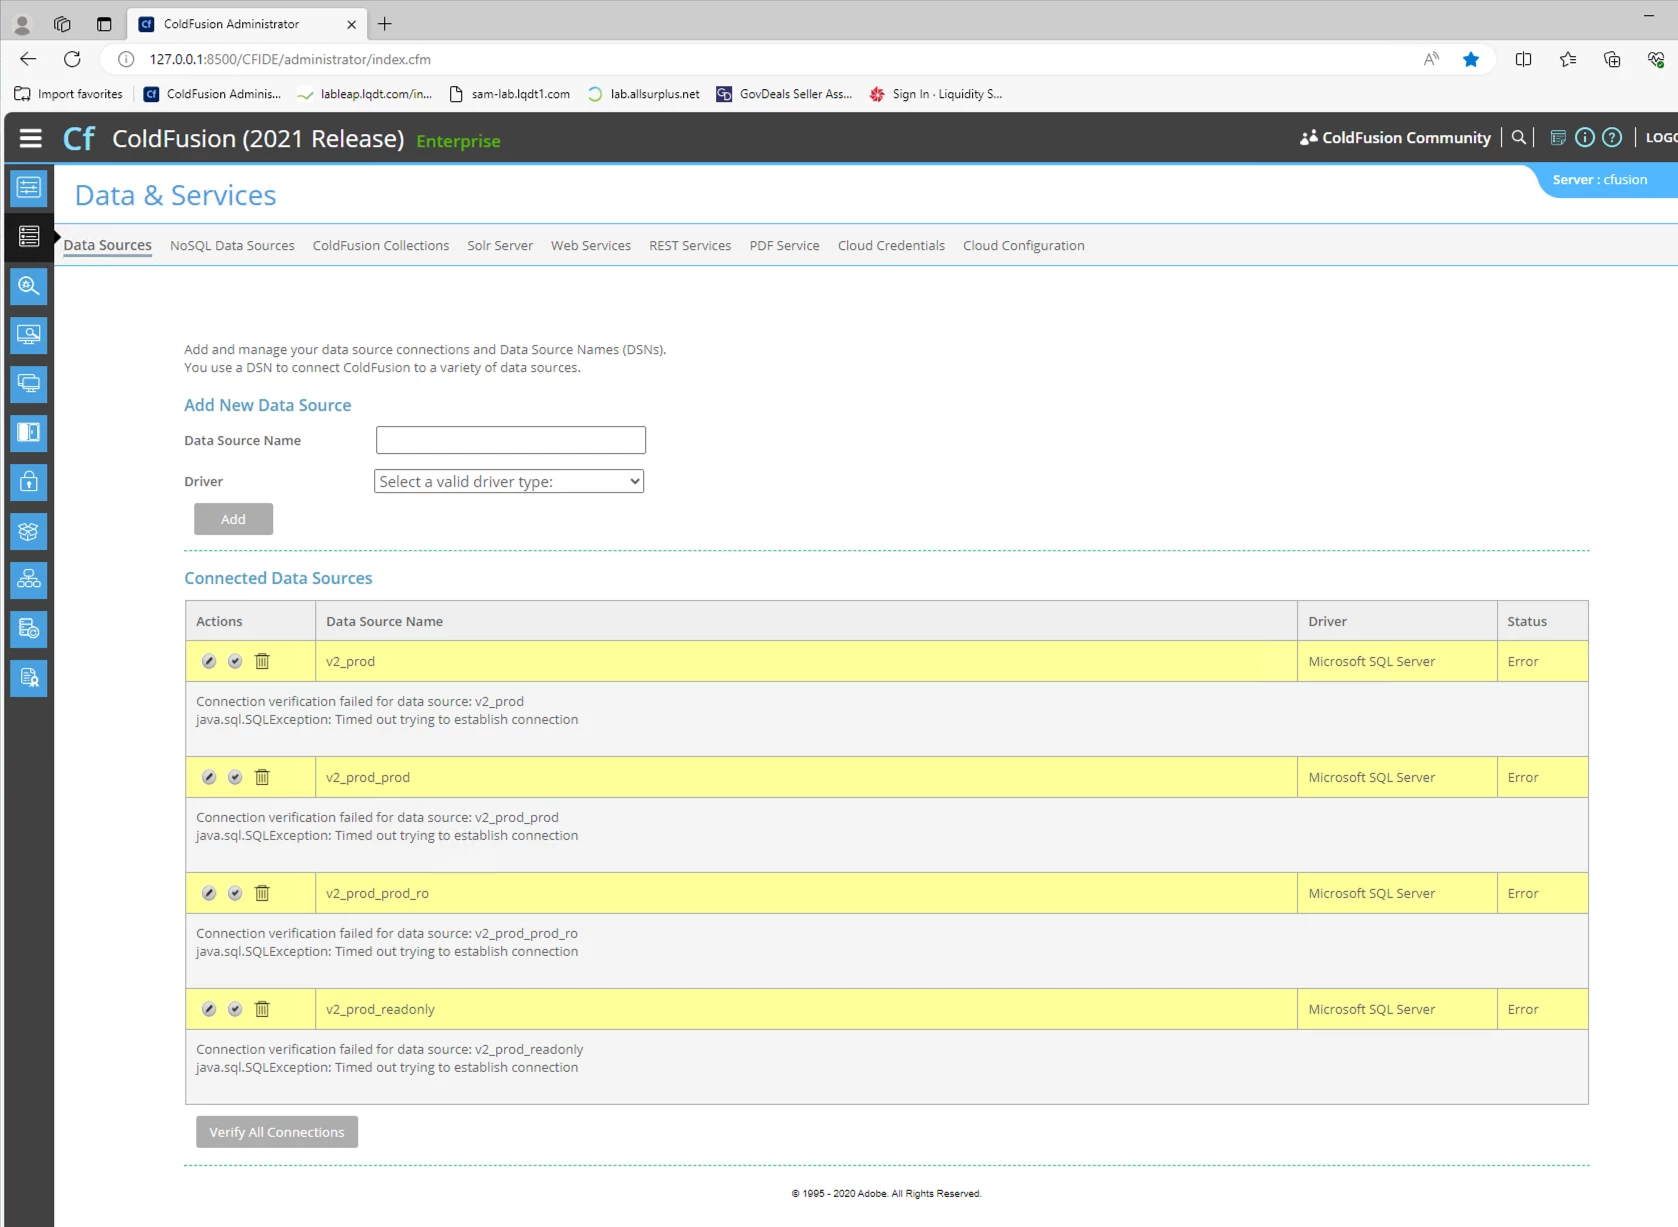Open Server Settings sidebar icon

(x=29, y=187)
